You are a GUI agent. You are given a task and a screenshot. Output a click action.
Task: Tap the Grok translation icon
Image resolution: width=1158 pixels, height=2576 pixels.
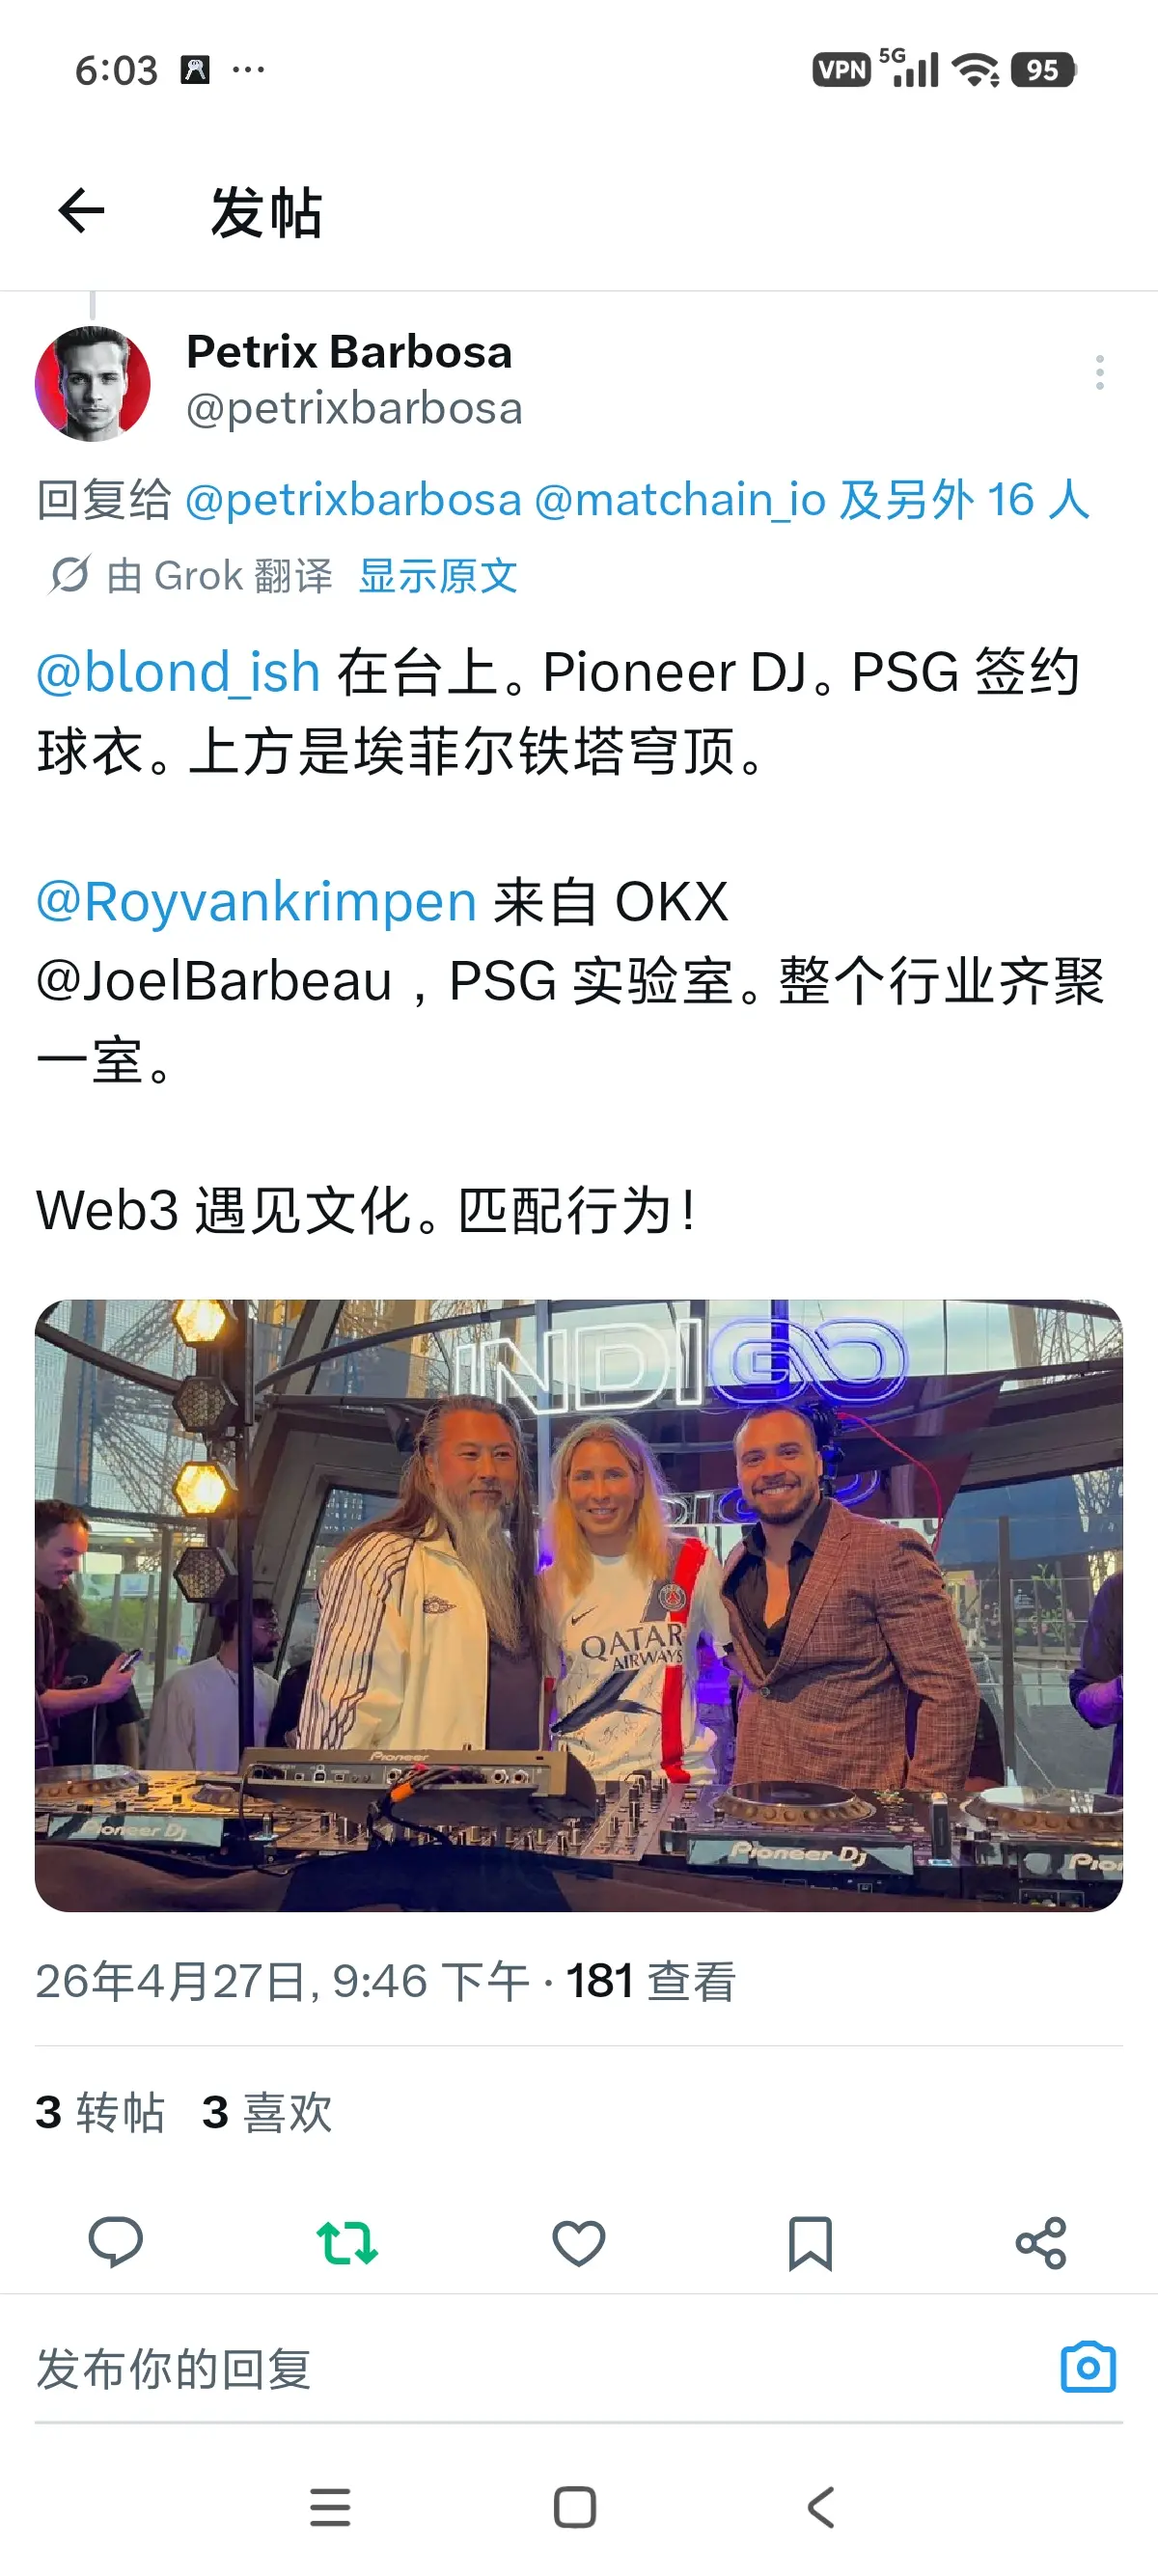[x=69, y=575]
